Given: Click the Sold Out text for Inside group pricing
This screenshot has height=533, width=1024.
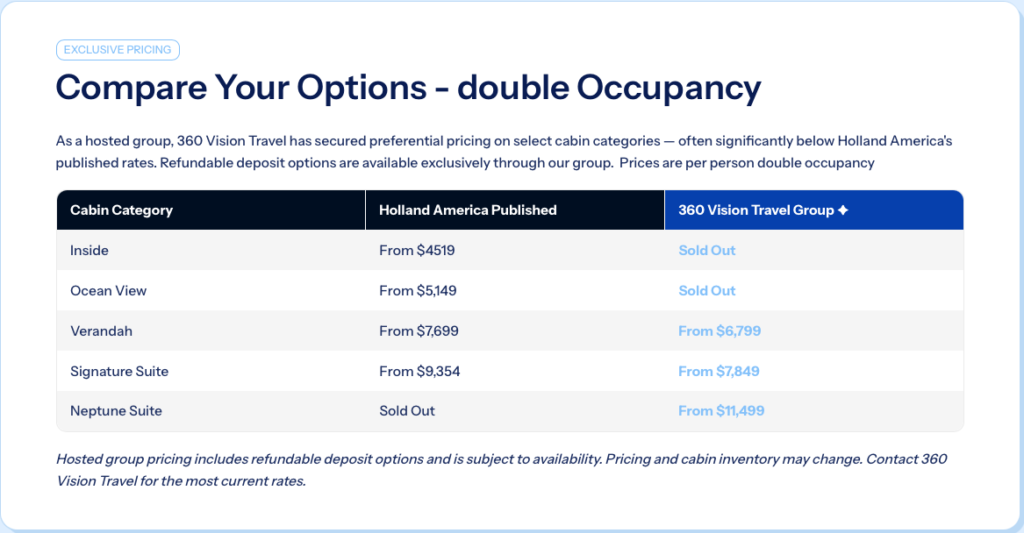Looking at the screenshot, I should point(707,250).
